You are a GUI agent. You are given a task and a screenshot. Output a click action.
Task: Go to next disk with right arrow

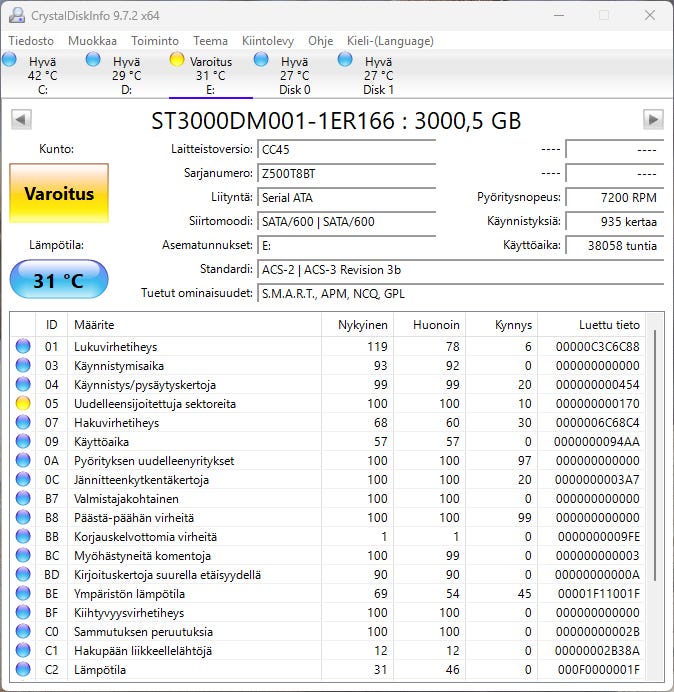(x=653, y=120)
